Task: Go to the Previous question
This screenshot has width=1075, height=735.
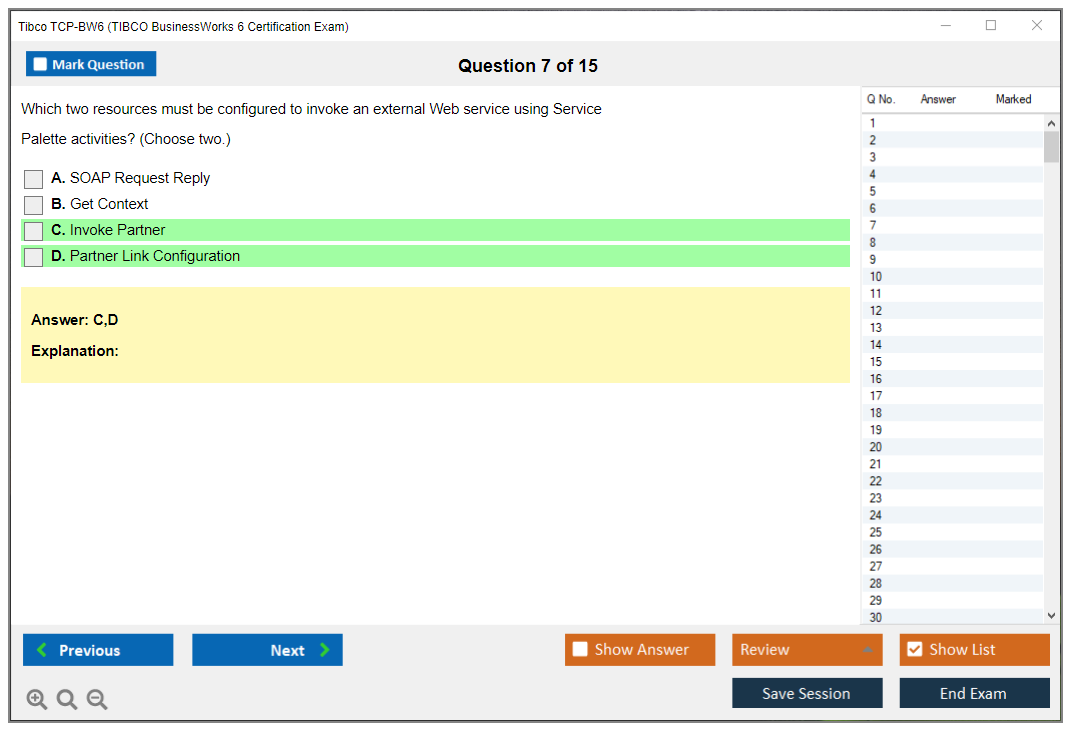Action: (x=98, y=650)
